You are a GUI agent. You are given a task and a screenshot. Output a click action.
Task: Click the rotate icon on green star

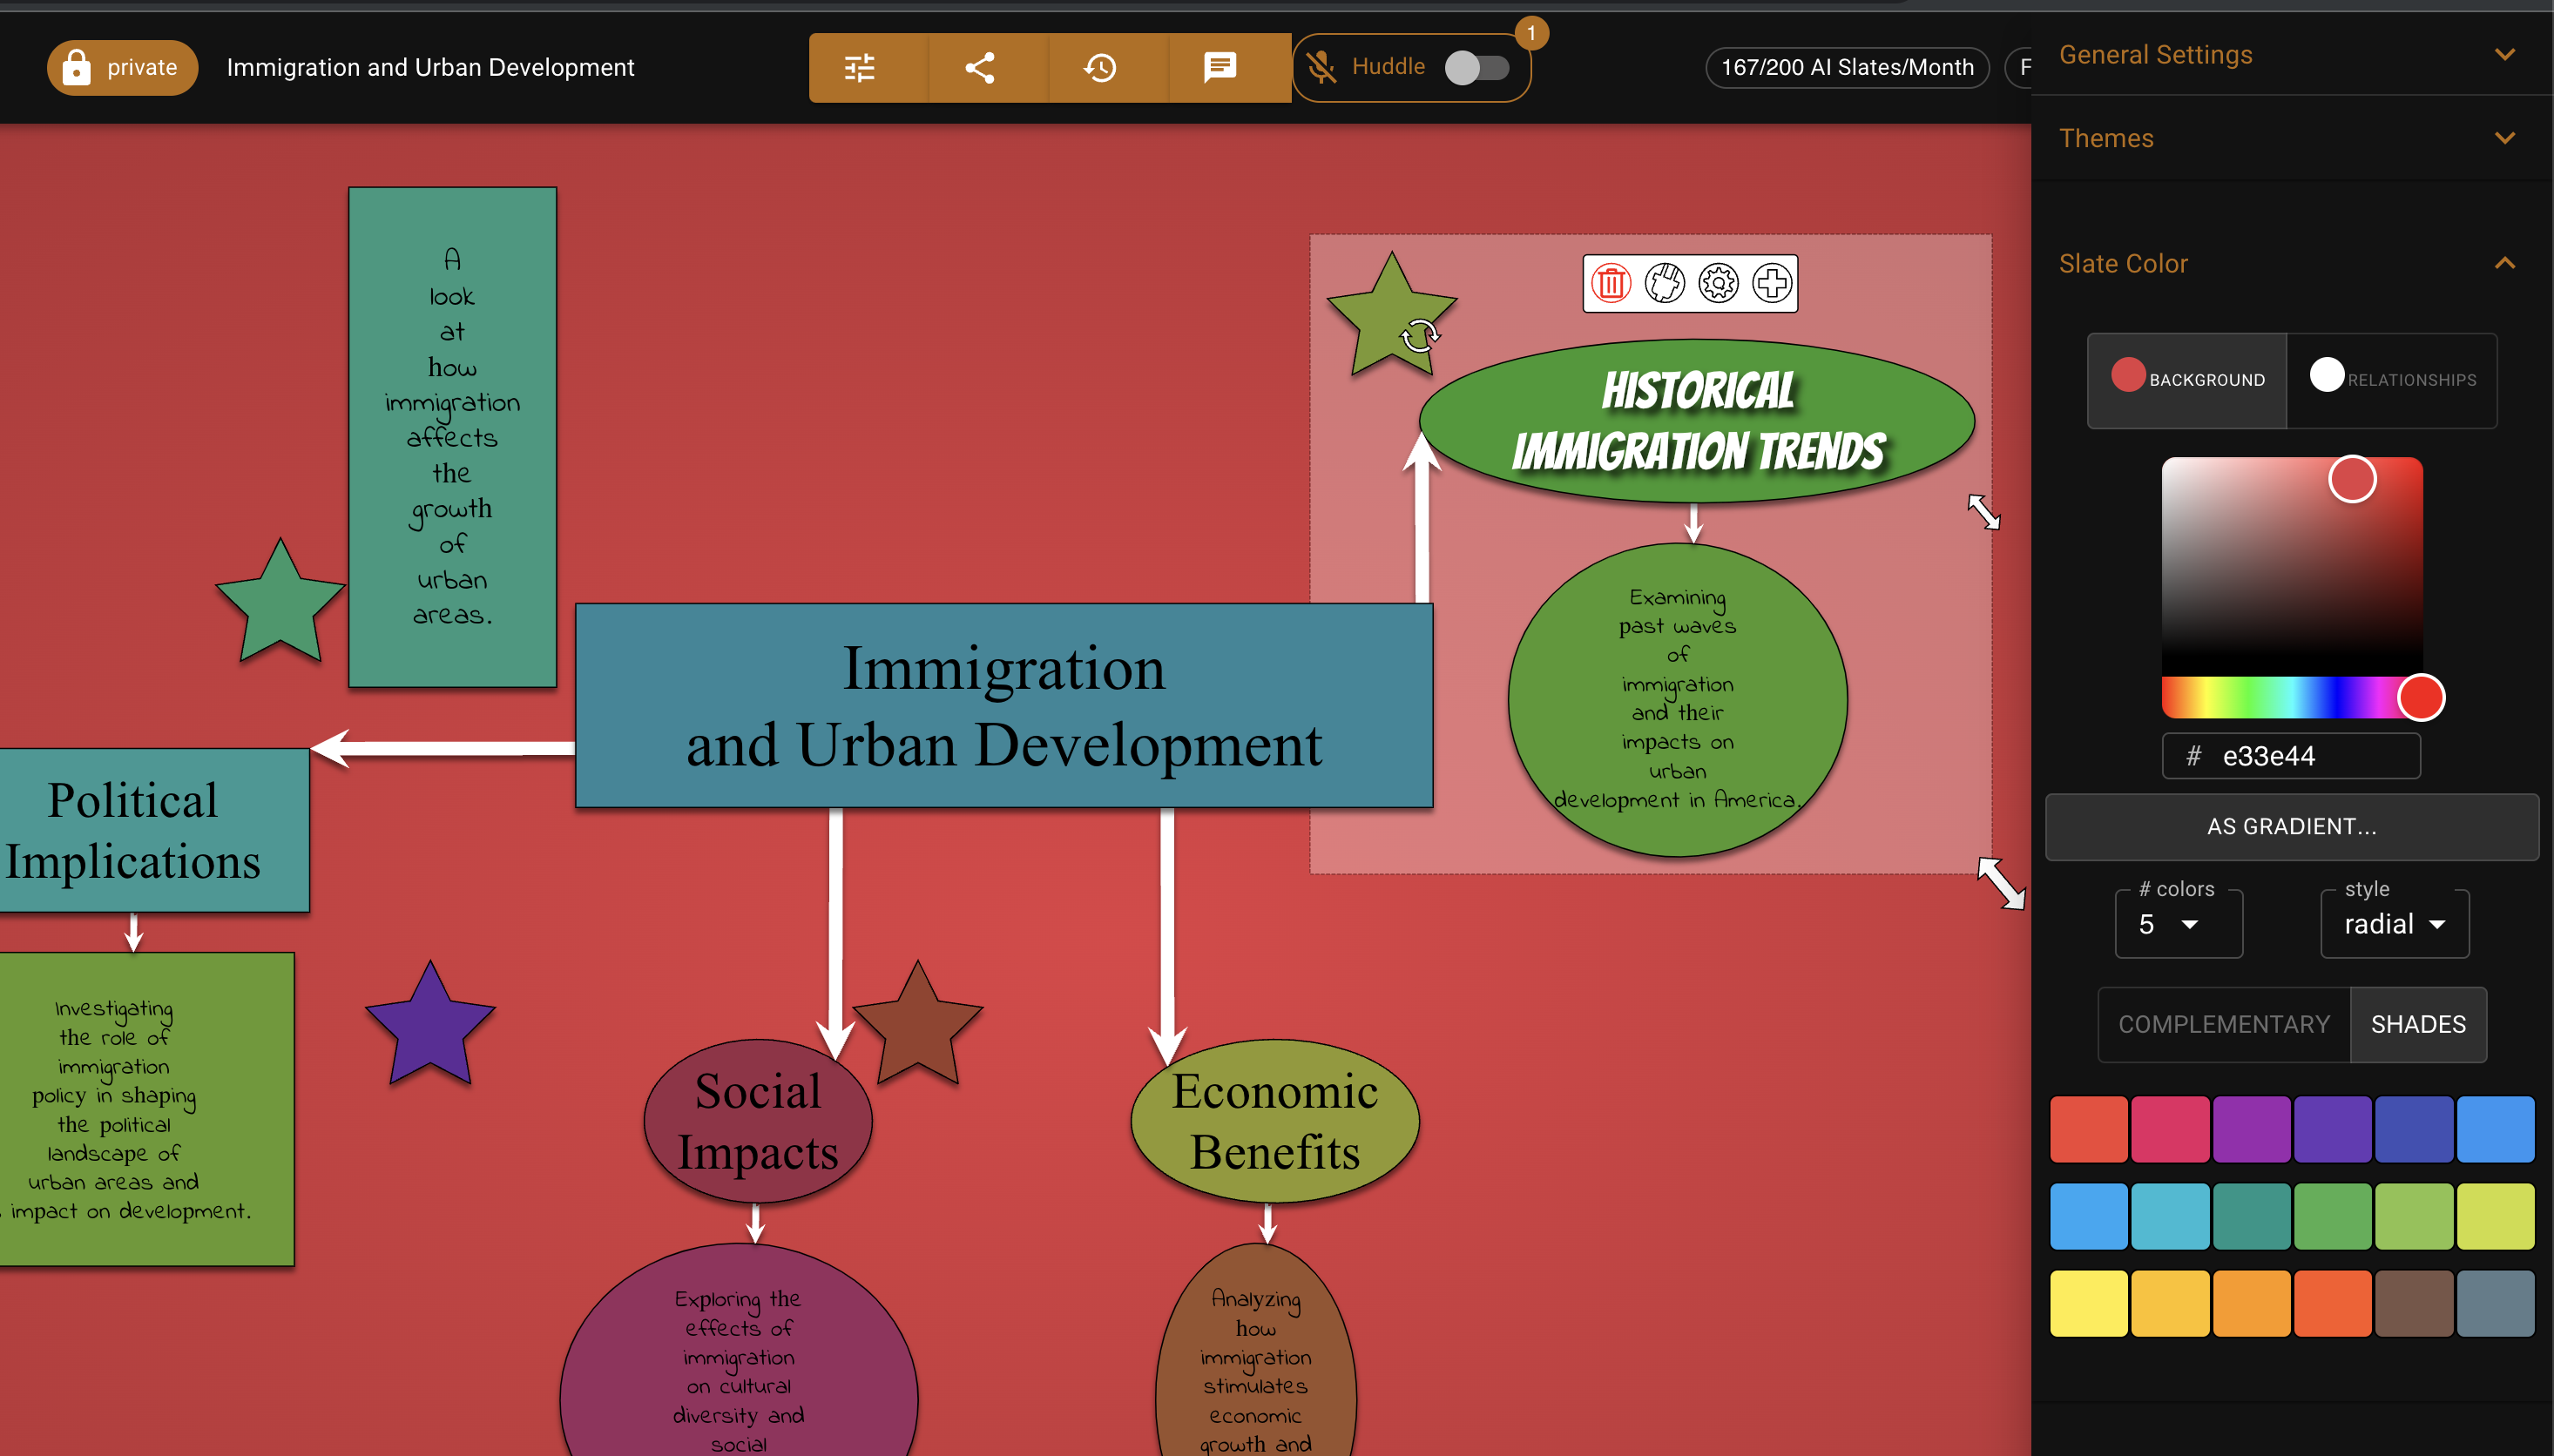click(x=1419, y=336)
